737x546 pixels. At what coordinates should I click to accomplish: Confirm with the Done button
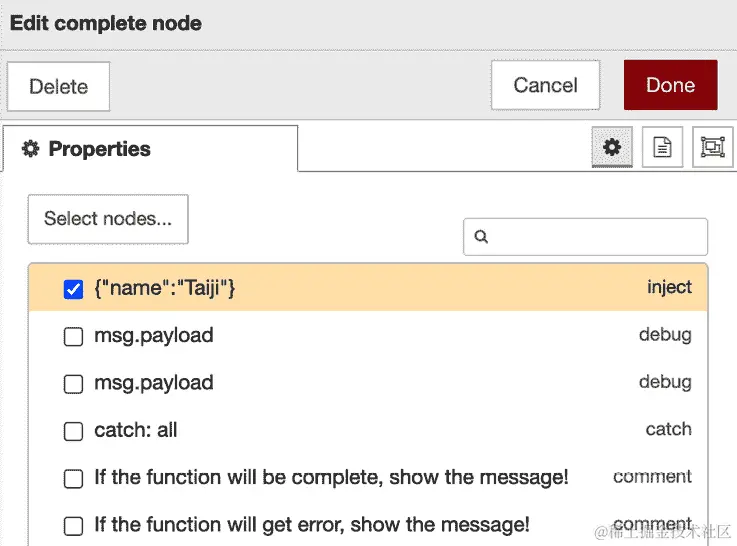pyautogui.click(x=671, y=85)
